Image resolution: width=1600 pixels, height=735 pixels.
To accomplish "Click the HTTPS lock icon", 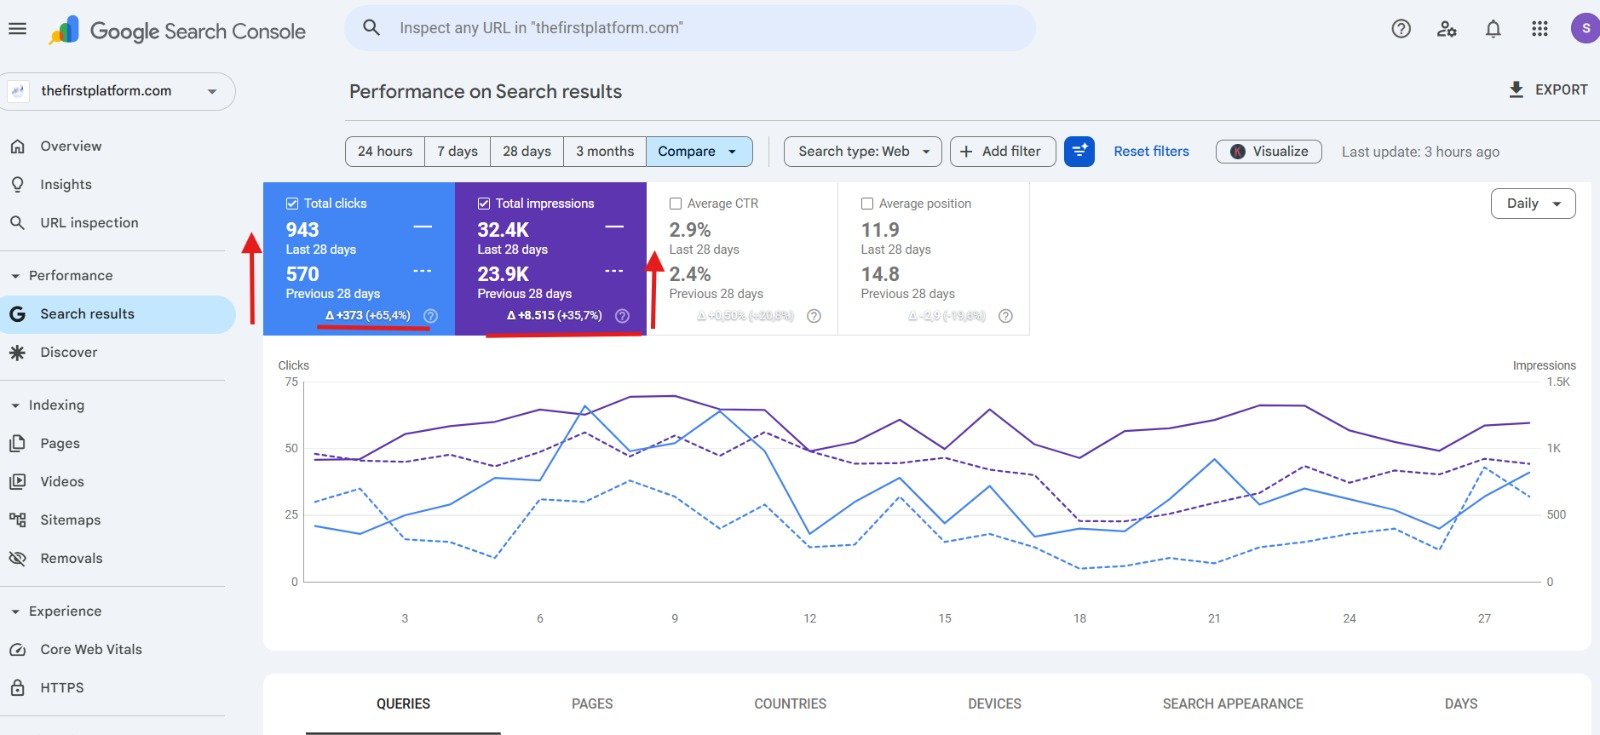I will (x=17, y=688).
